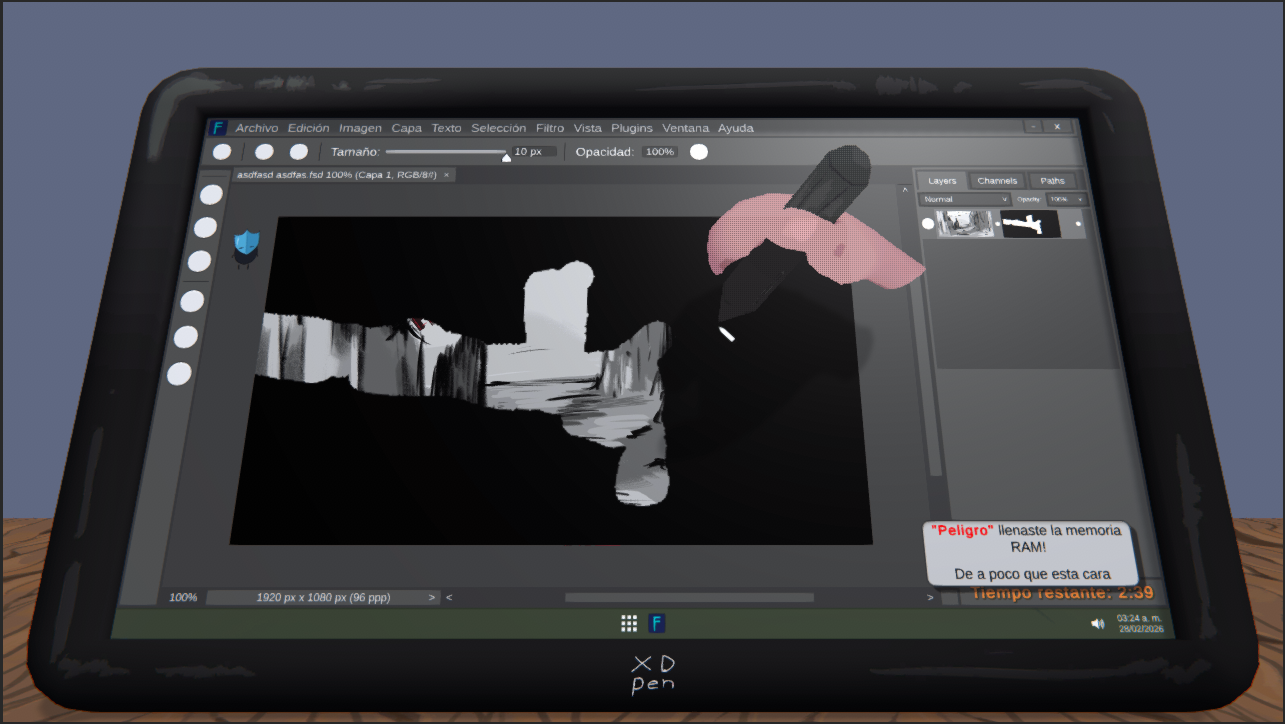Open the Vista menu
The width and height of the screenshot is (1285, 724).
click(588, 128)
